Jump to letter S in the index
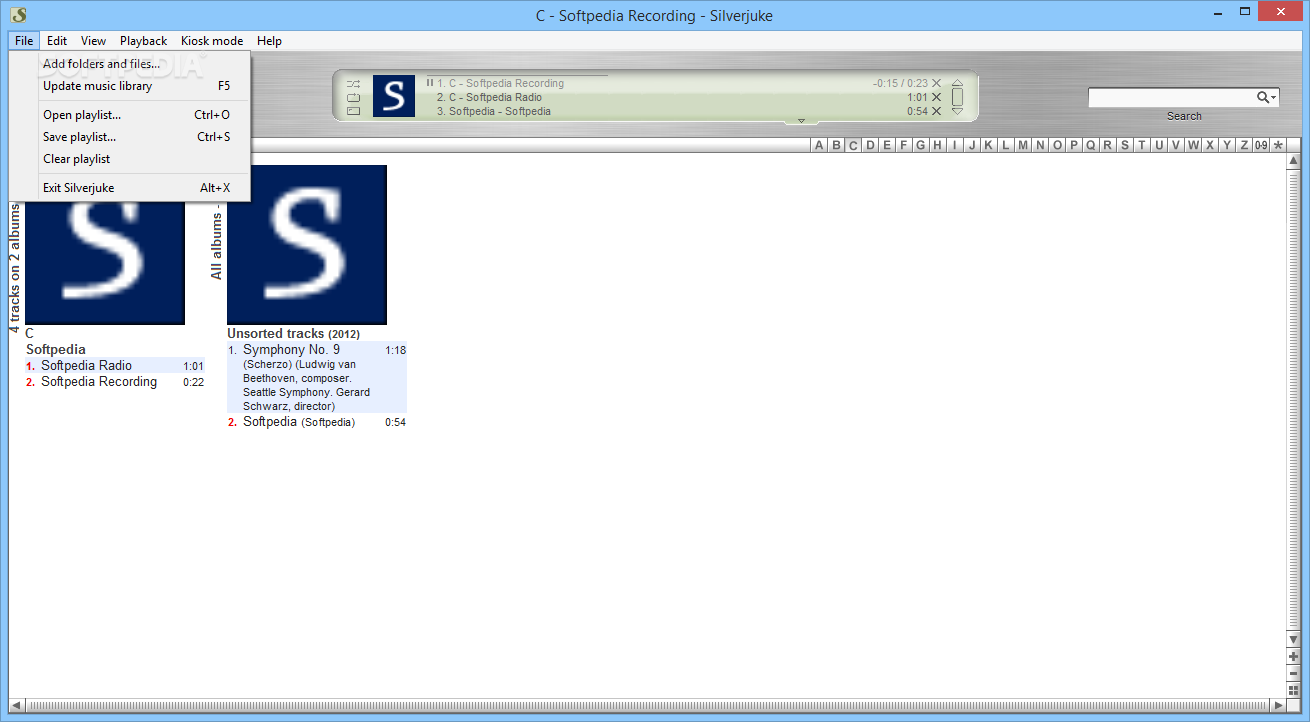 tap(1125, 145)
